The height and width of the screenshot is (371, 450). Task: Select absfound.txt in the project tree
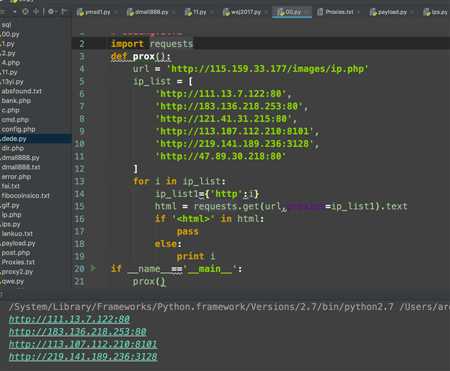point(21,91)
